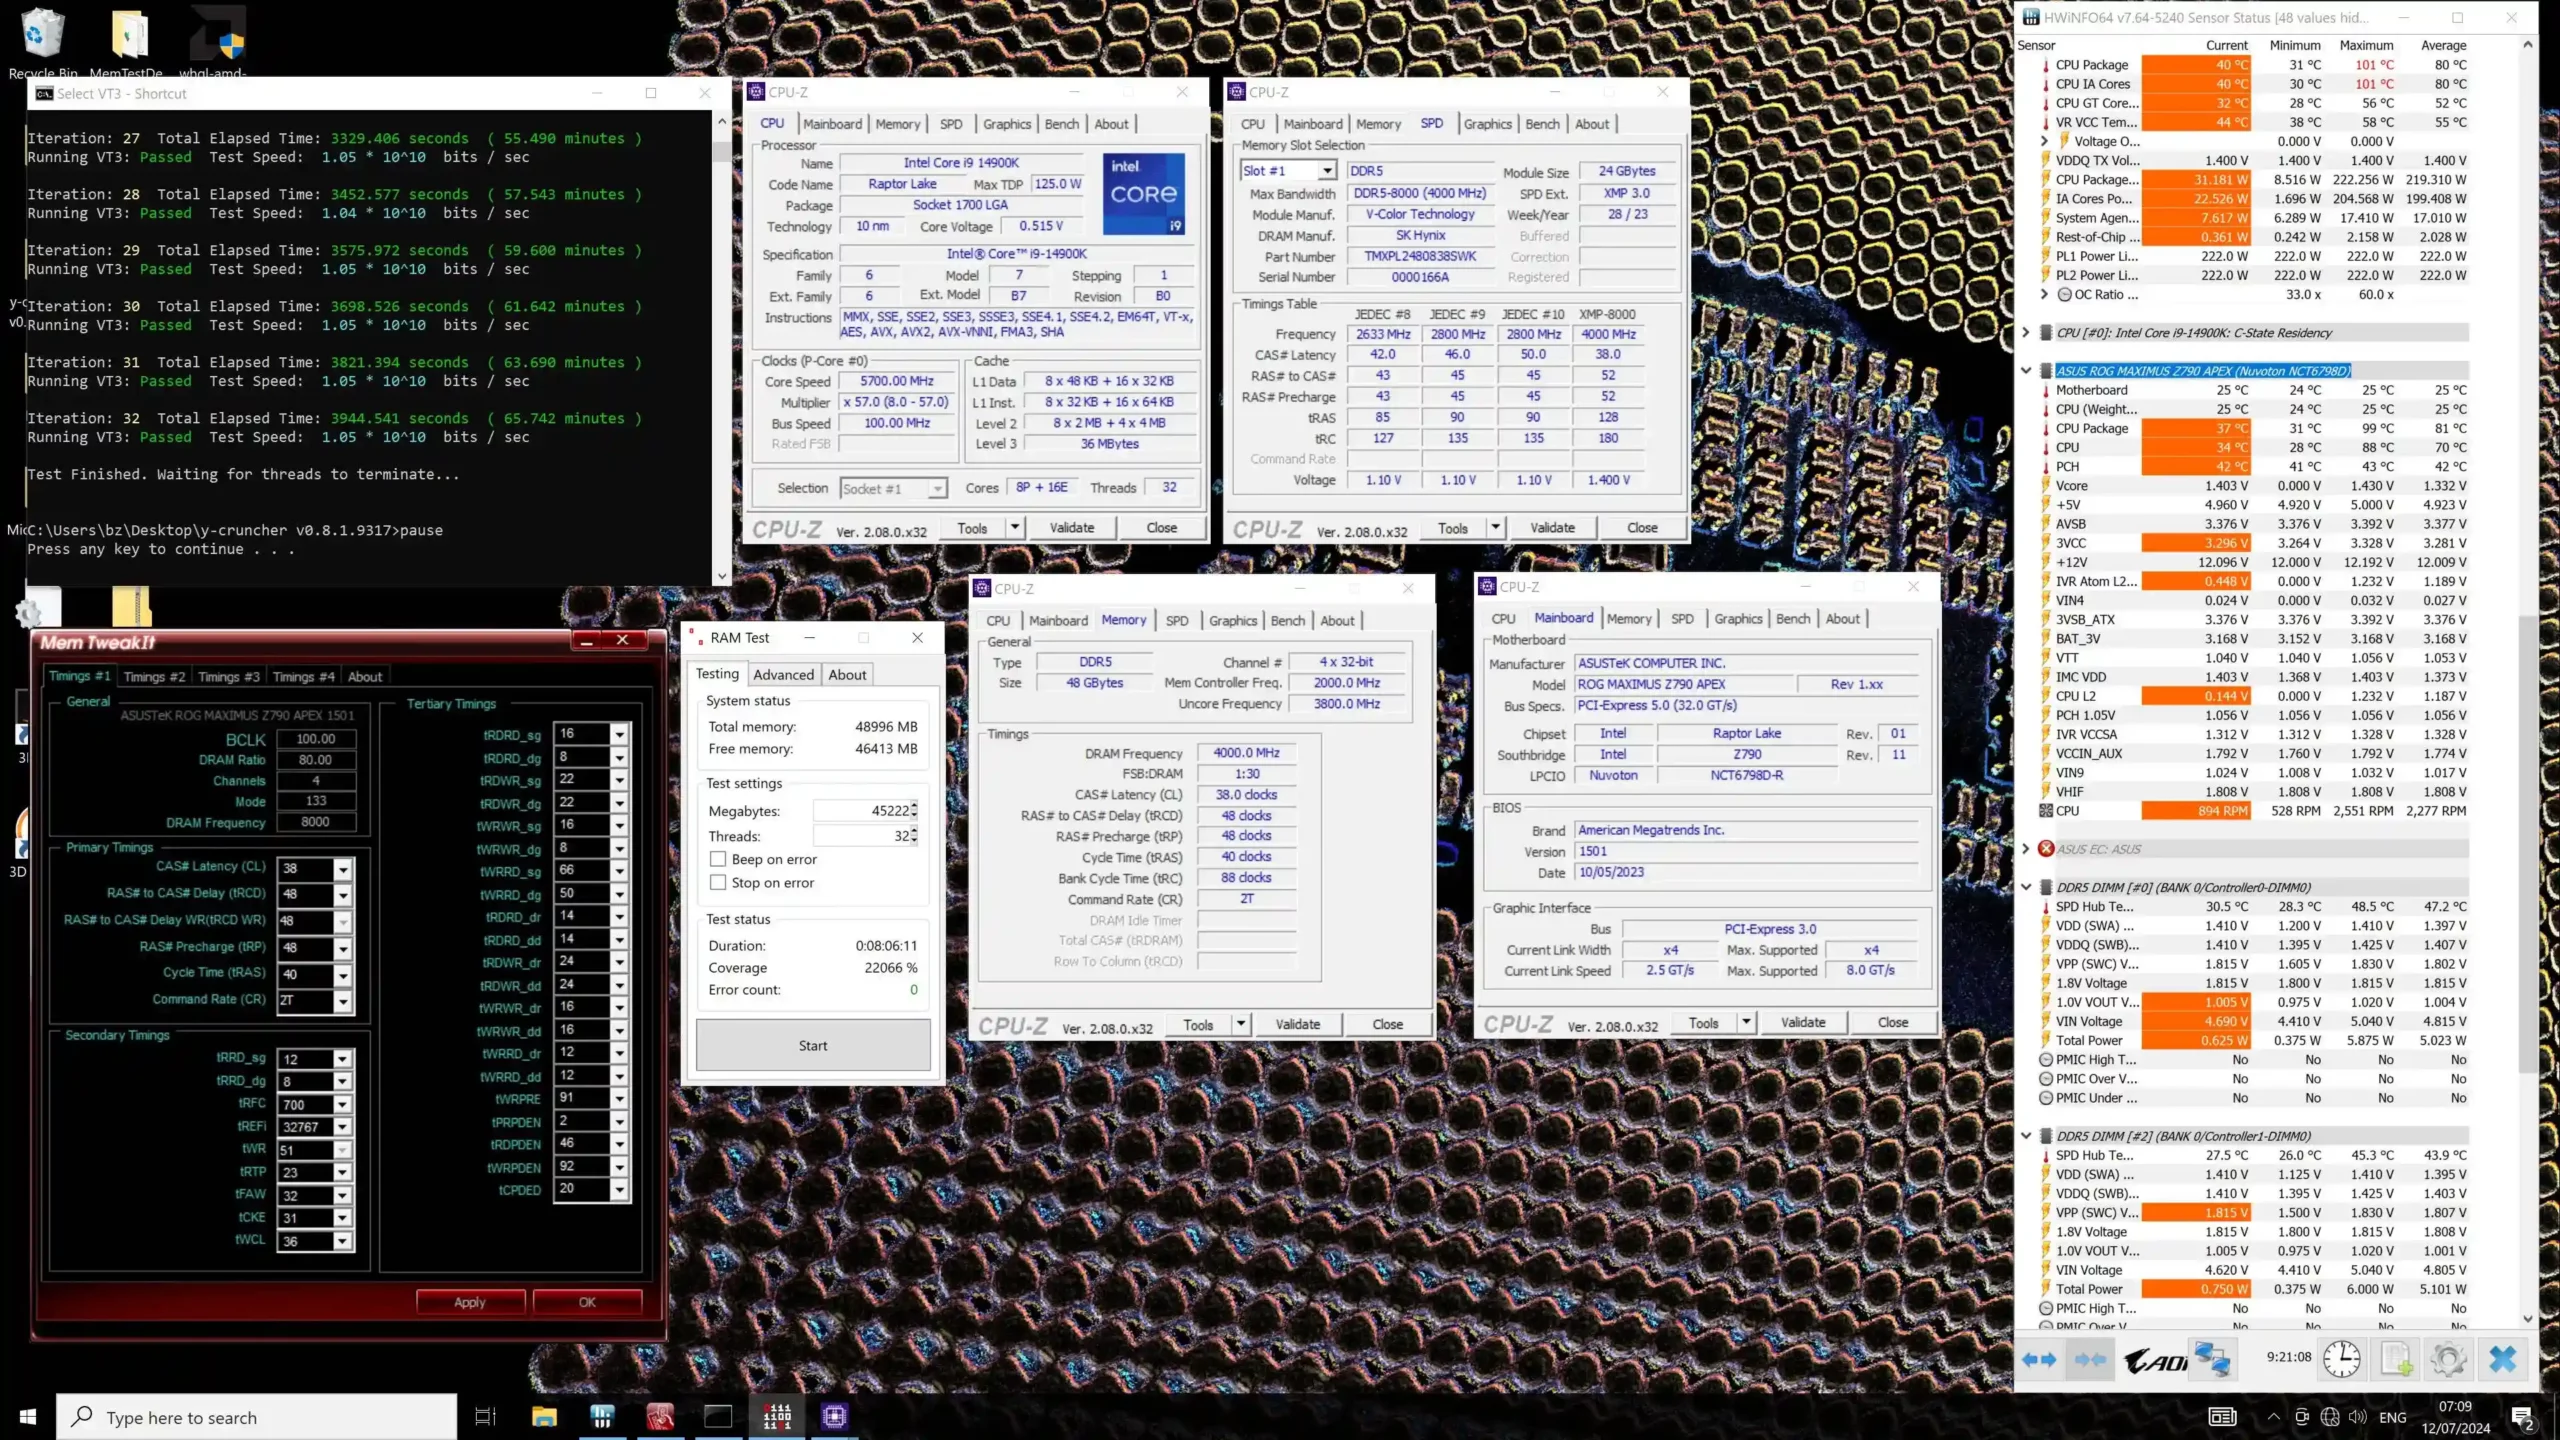
Task: Open Graphics tab in CPU-Z Memory window
Action: coord(1232,621)
